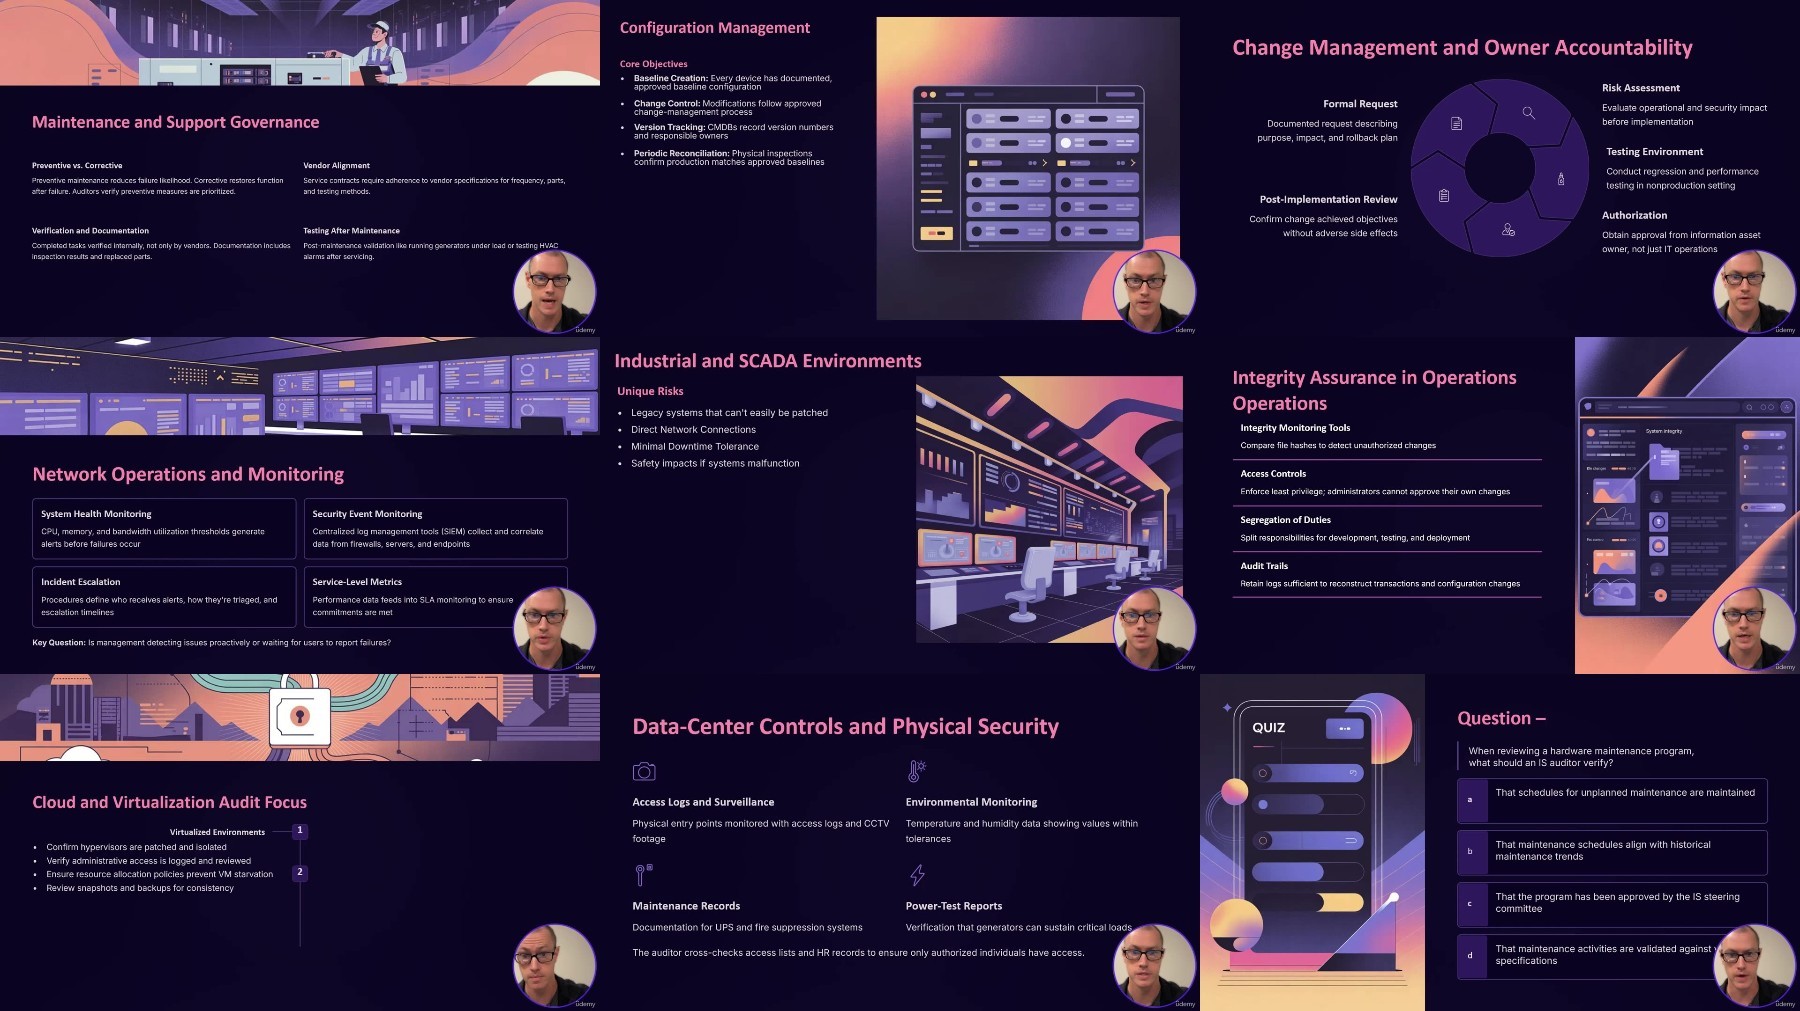Click the Key Question line on the Network Operations slide
This screenshot has width=1800, height=1011.
211,642
